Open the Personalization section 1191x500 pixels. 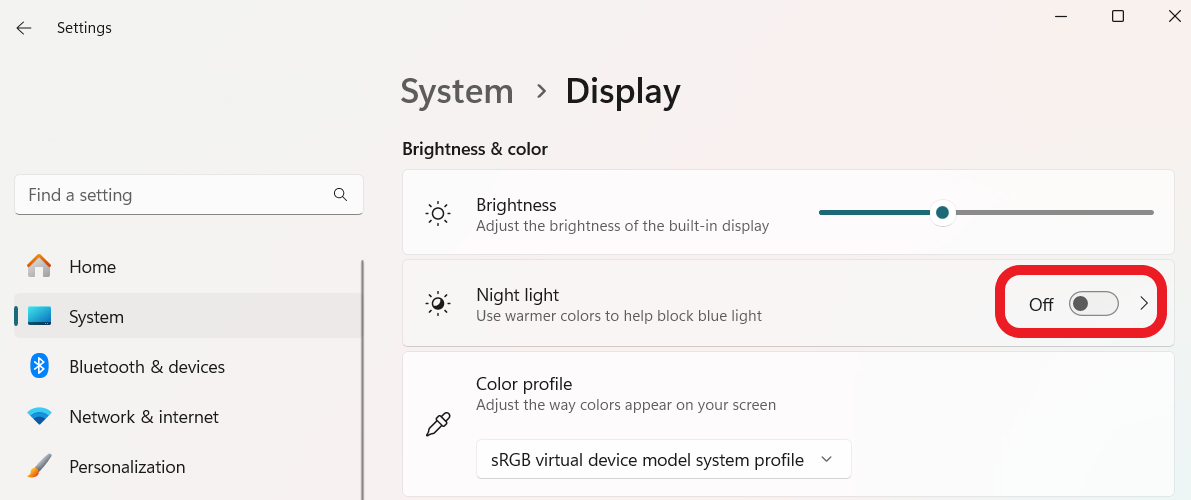[x=127, y=467]
